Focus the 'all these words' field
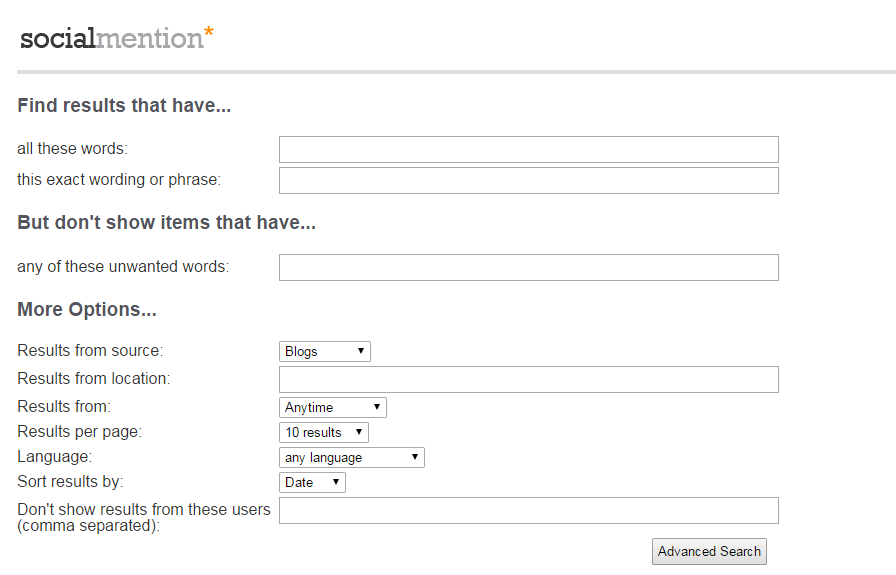896x575 pixels. (529, 149)
